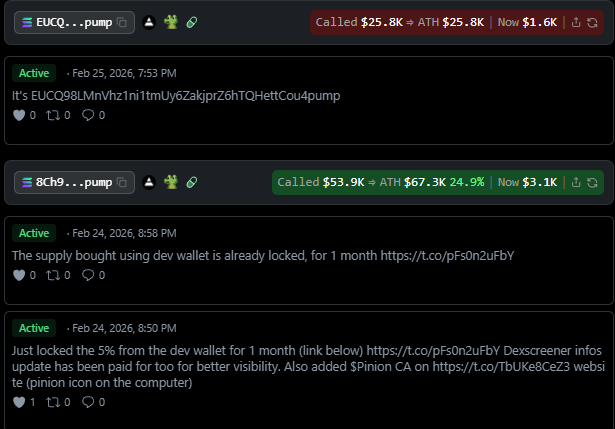Viewport: 615px width, 429px height.
Task: Retweet the Feb 25 7:53 PM post
Action: 53,115
